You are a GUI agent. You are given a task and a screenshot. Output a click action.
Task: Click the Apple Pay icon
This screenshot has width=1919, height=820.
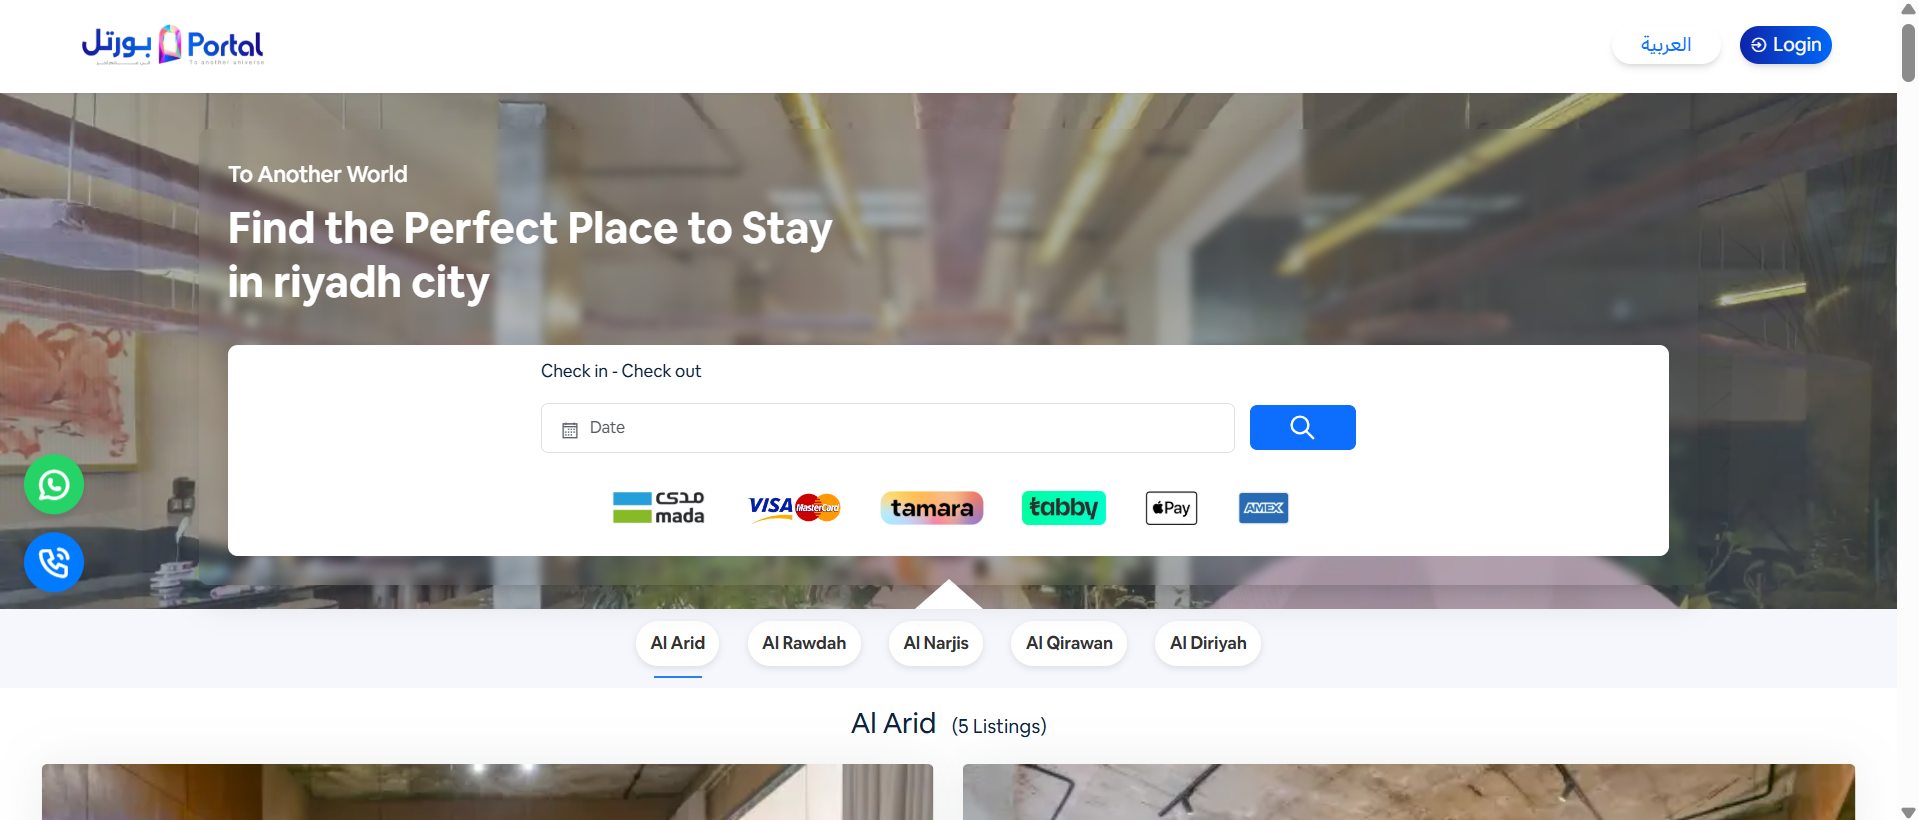pyautogui.click(x=1171, y=508)
